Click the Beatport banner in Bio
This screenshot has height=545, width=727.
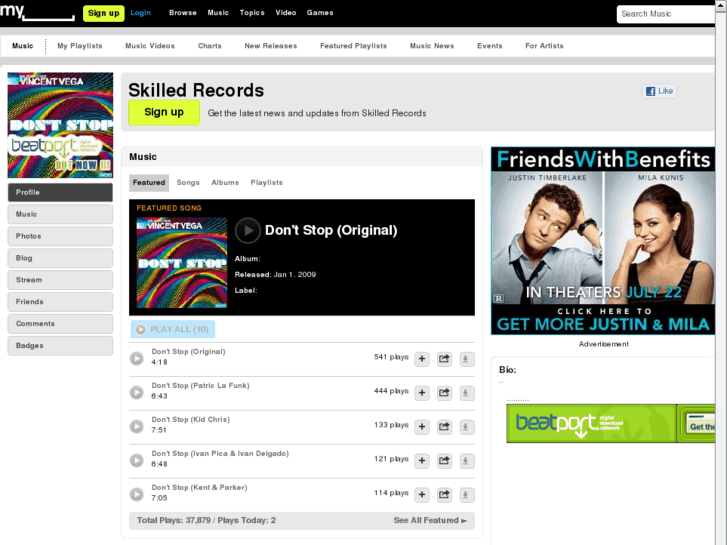(611, 423)
